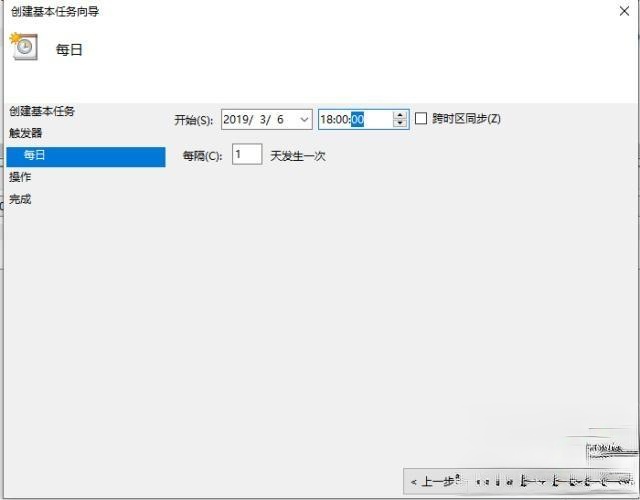
Task: Click the 天发生一次 label text
Action: point(298,156)
